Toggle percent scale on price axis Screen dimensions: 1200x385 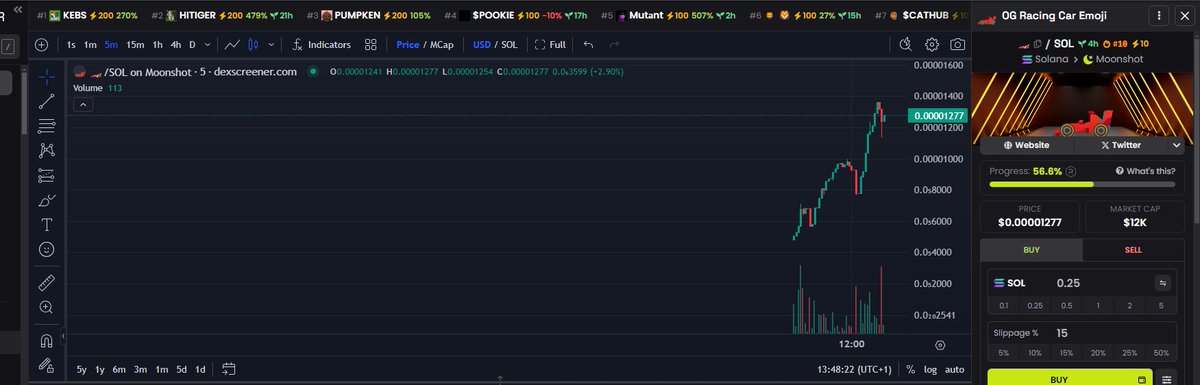[x=910, y=370]
